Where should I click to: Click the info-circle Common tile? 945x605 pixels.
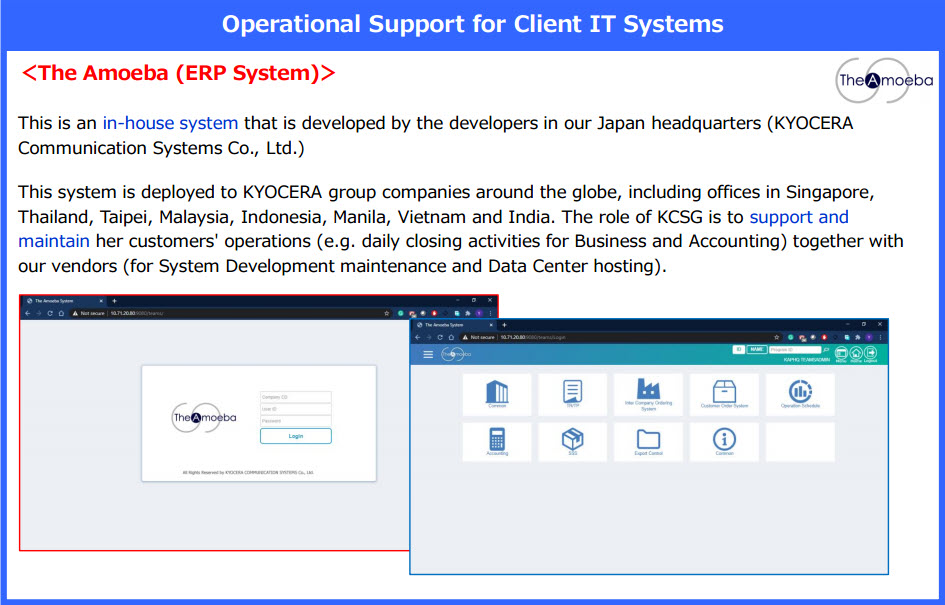pos(724,442)
